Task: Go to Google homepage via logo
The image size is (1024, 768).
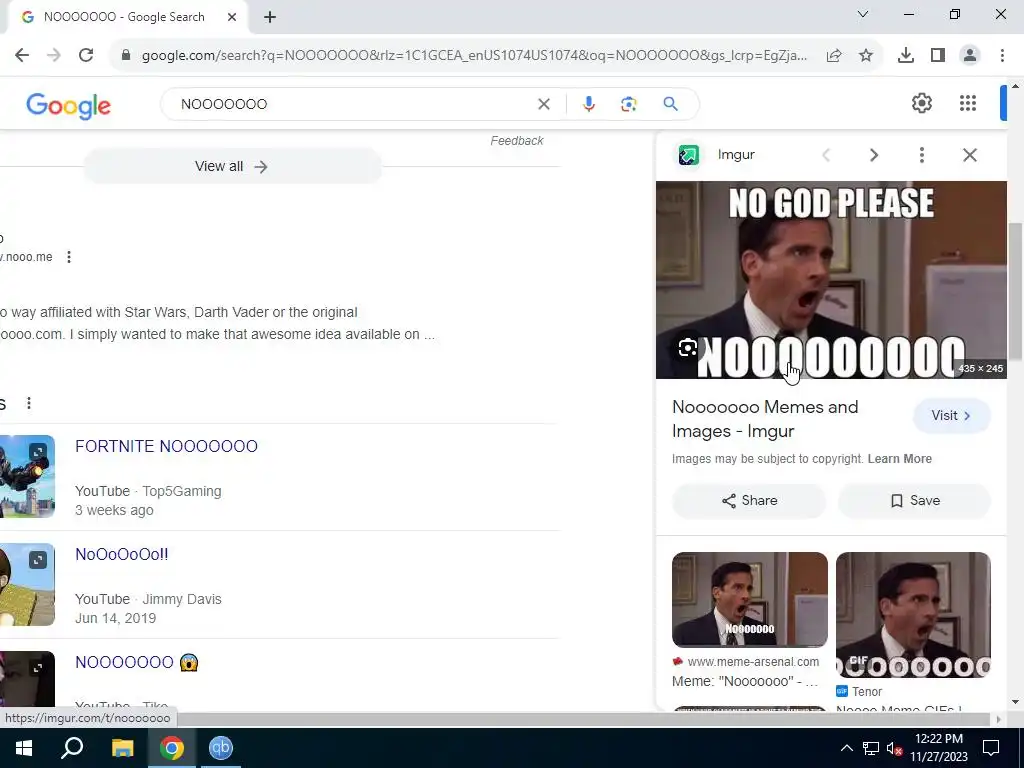Action: pyautogui.click(x=69, y=105)
